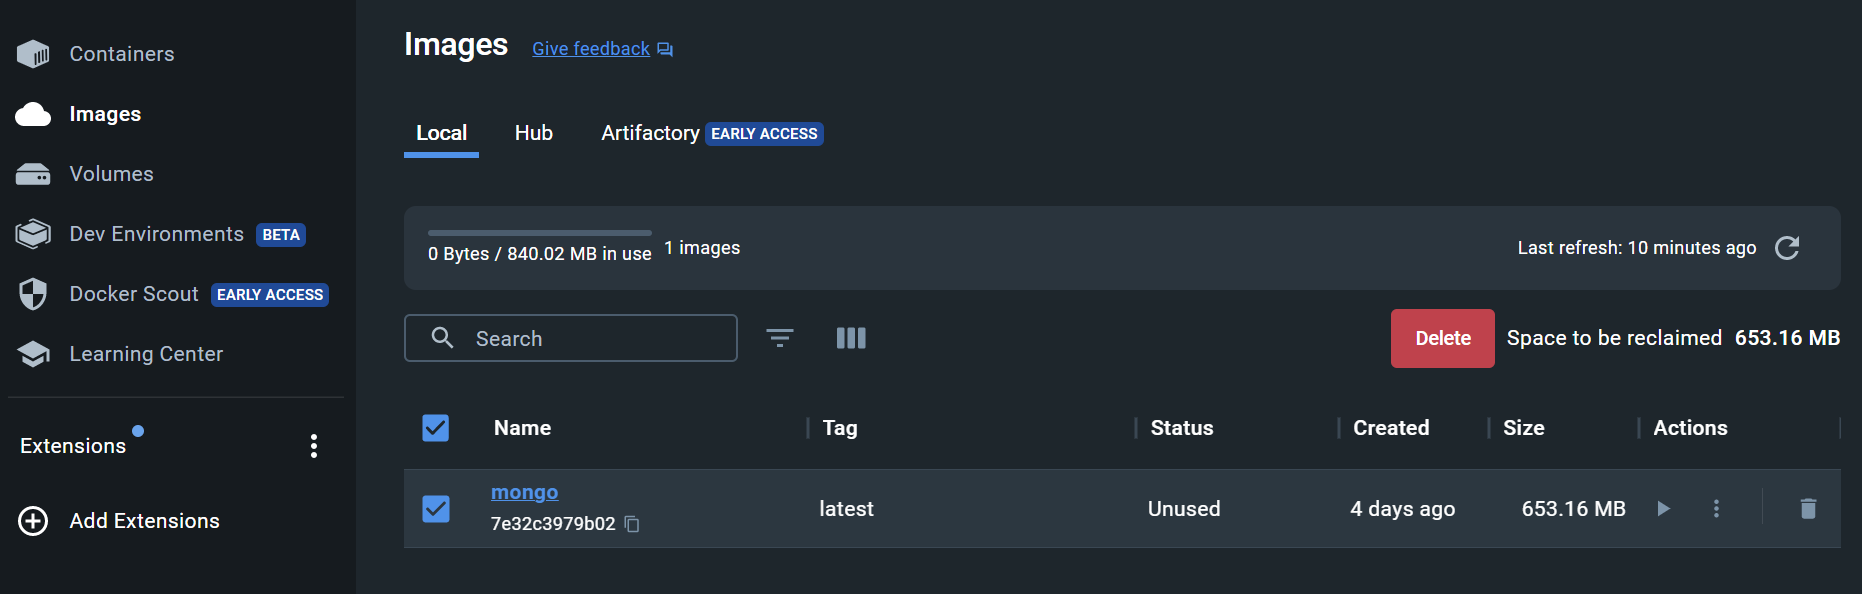1862x594 pixels.
Task: Open Dev Environments in the sidebar
Action: tap(157, 234)
